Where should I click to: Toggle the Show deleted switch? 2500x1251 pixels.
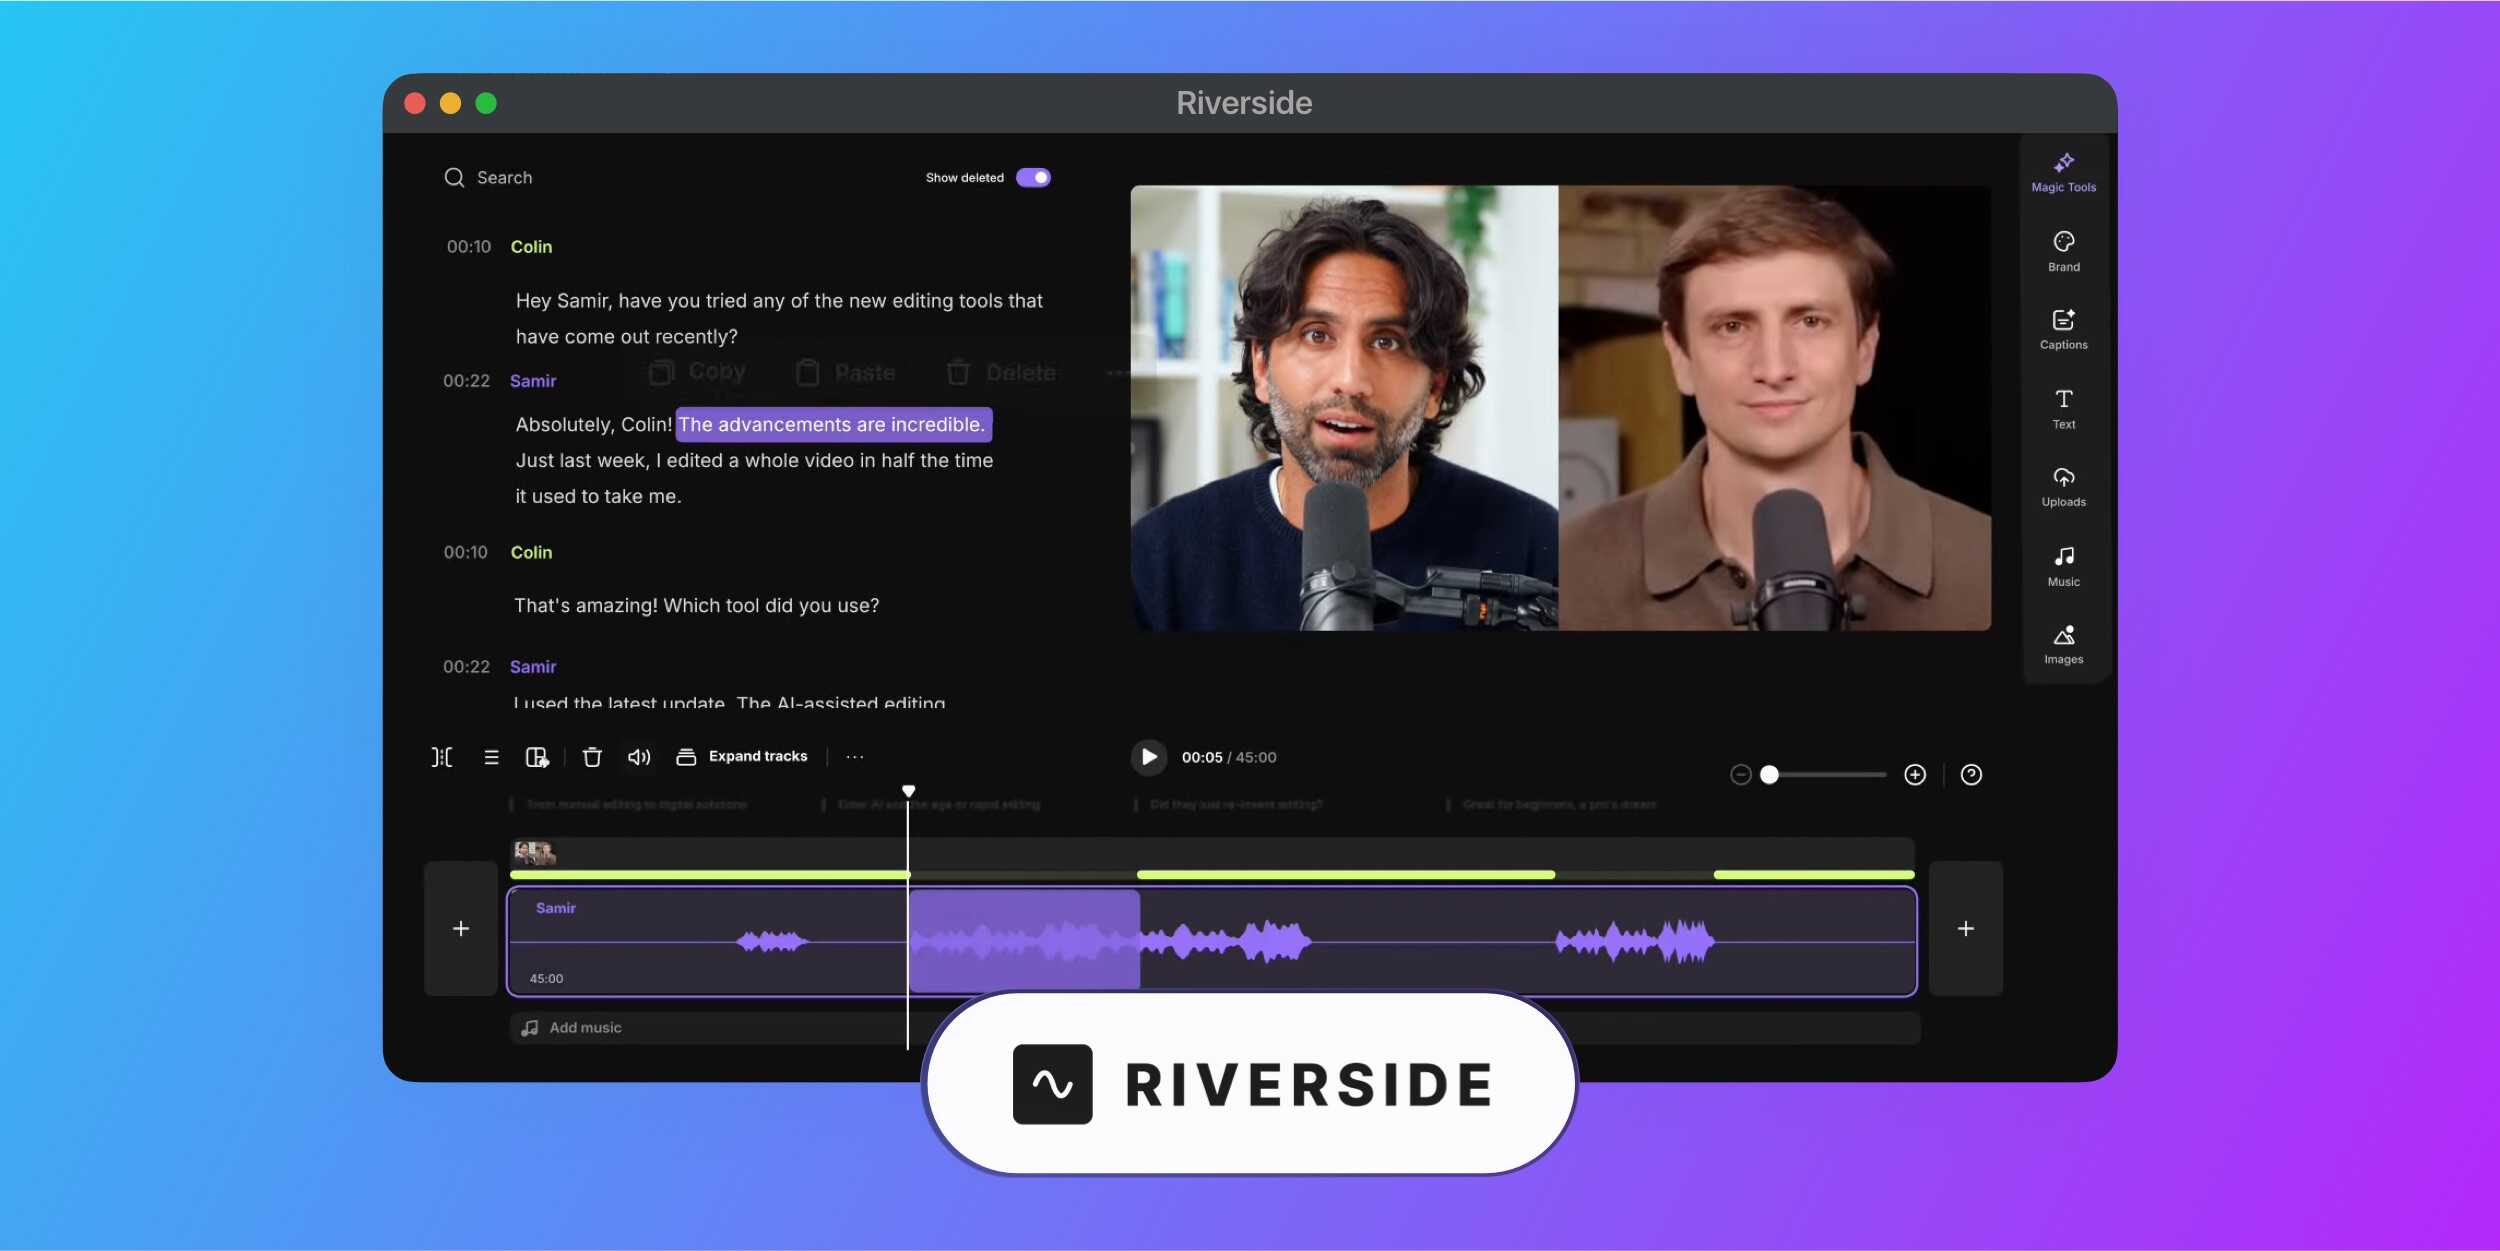click(1033, 177)
